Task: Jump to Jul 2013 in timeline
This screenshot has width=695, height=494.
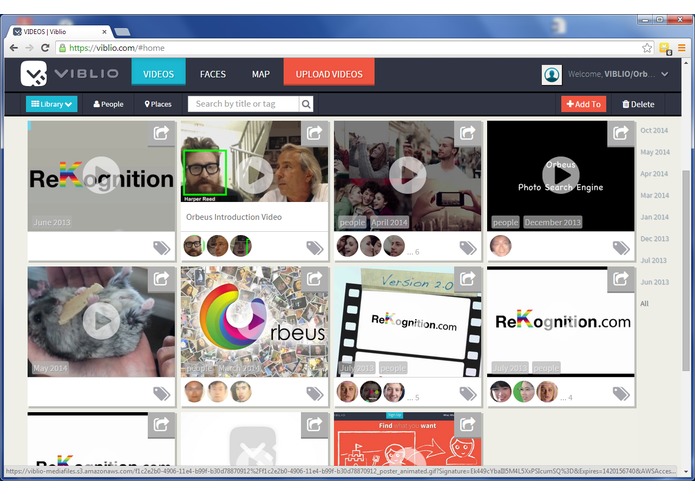Action: click(x=653, y=261)
